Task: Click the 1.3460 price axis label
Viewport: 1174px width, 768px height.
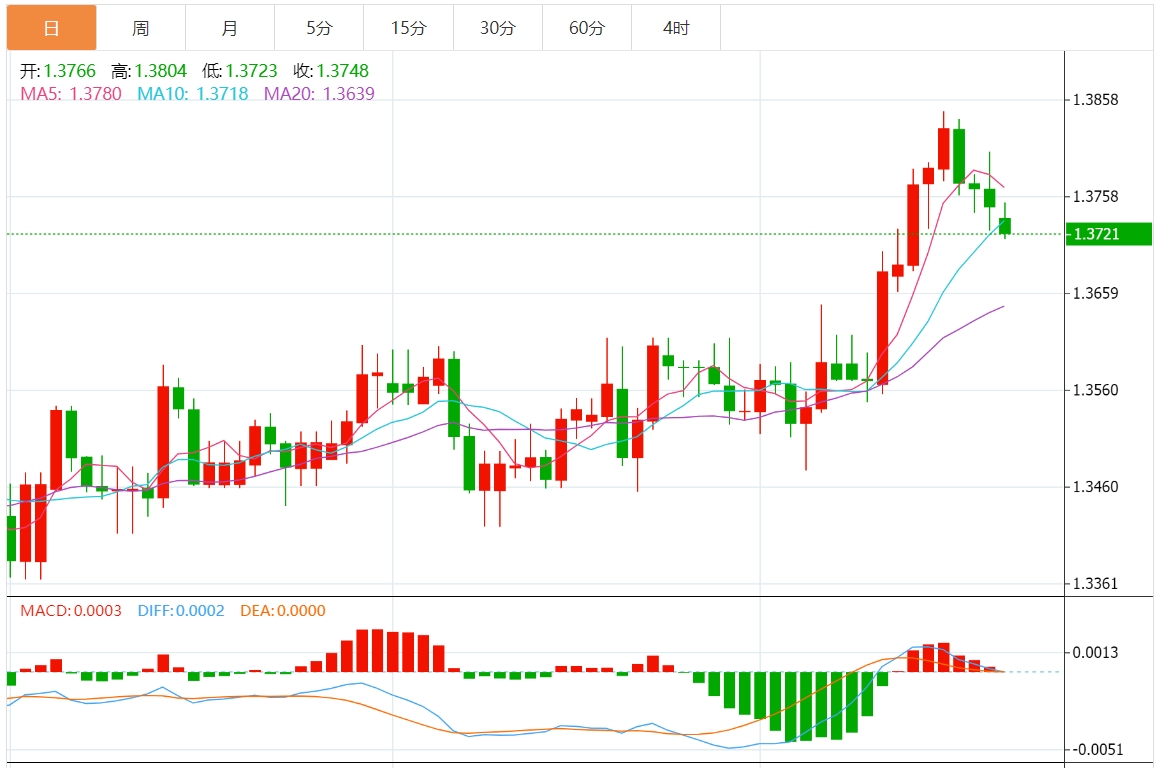Action: [x=1095, y=487]
